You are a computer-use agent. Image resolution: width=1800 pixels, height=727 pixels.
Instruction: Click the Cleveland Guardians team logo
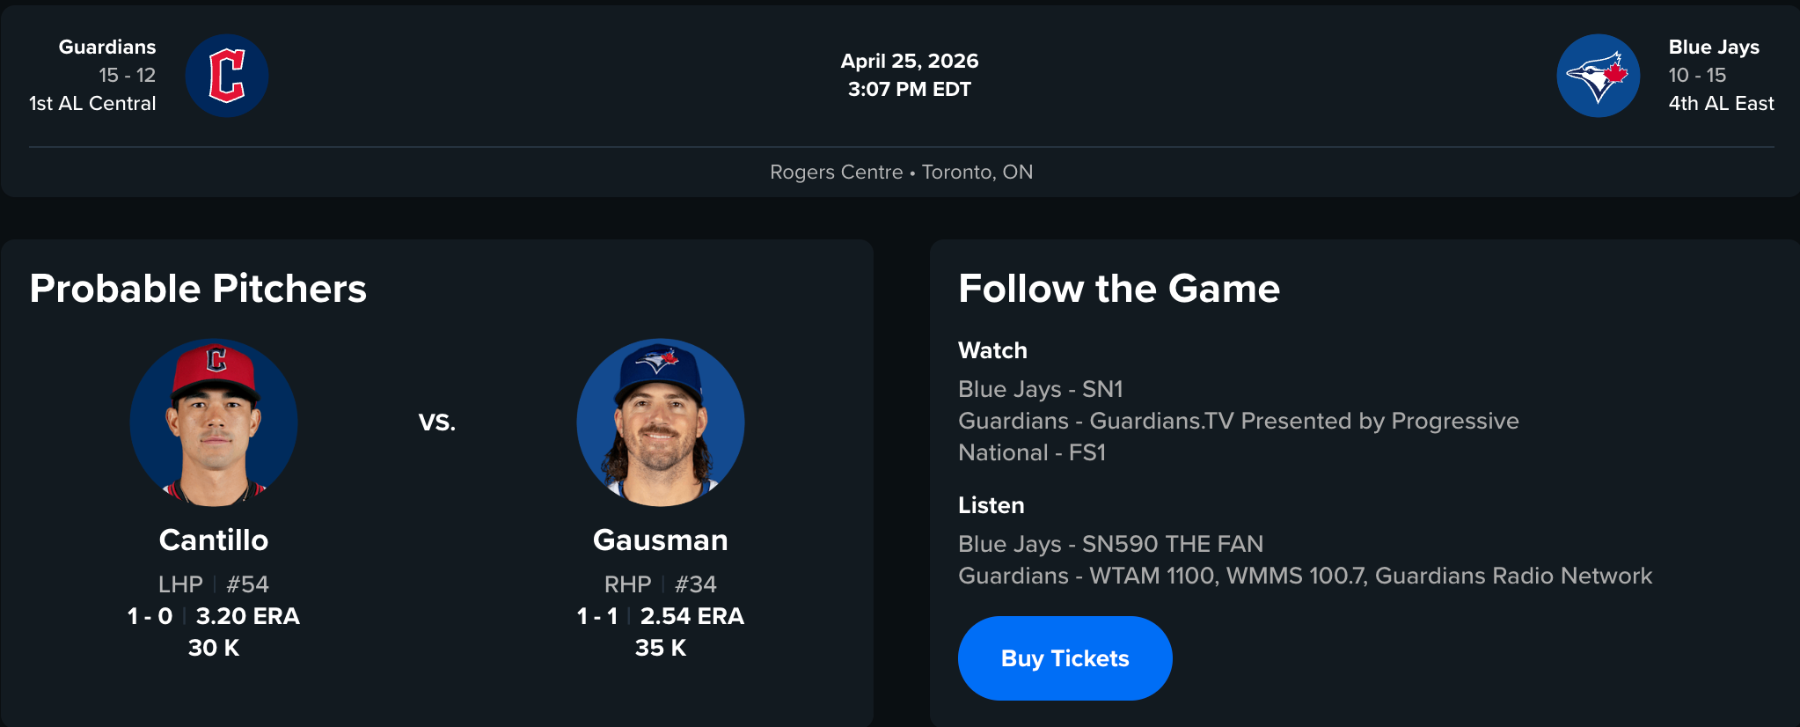click(227, 76)
